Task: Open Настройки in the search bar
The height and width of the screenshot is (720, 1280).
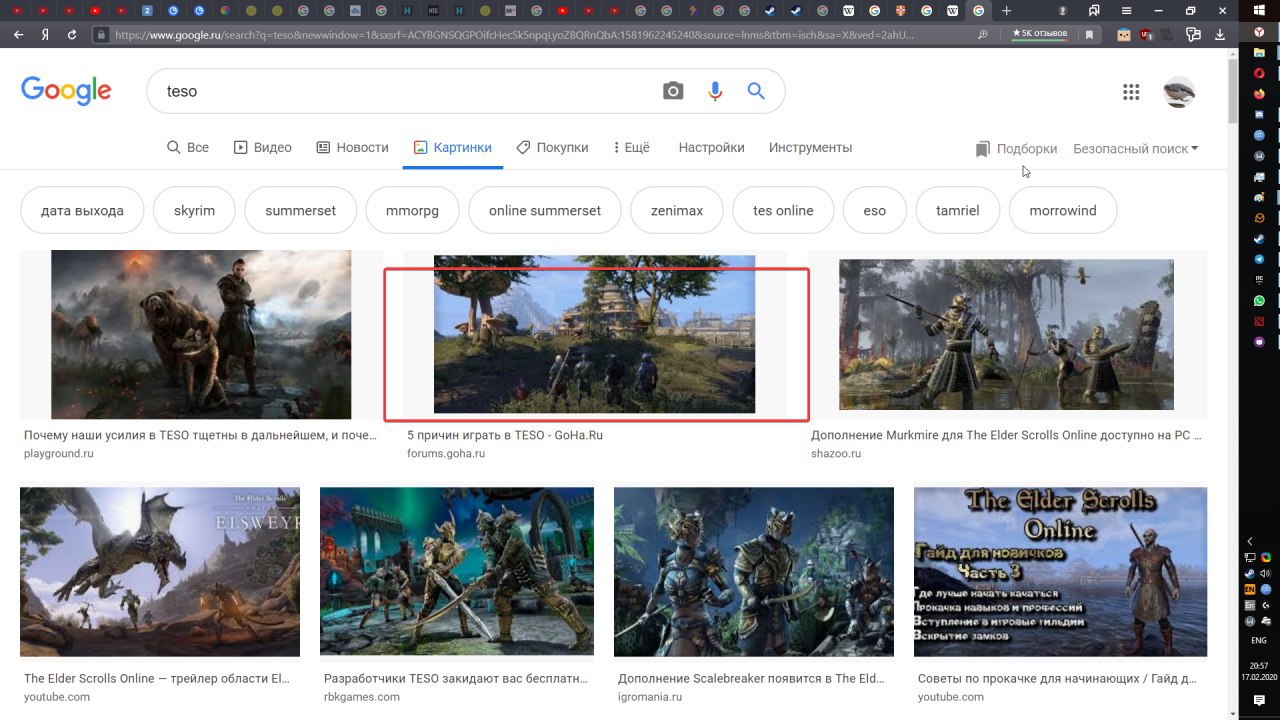Action: click(x=711, y=147)
